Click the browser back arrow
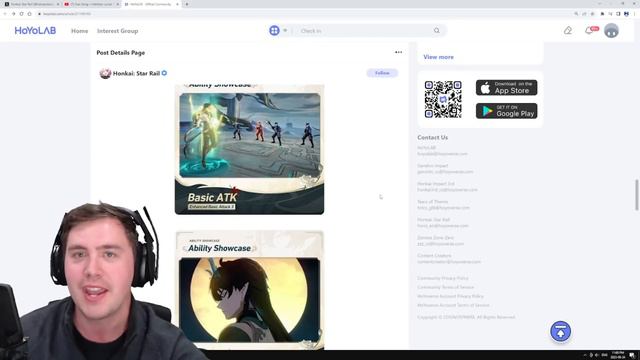Image resolution: width=640 pixels, height=360 pixels. pyautogui.click(x=5, y=14)
